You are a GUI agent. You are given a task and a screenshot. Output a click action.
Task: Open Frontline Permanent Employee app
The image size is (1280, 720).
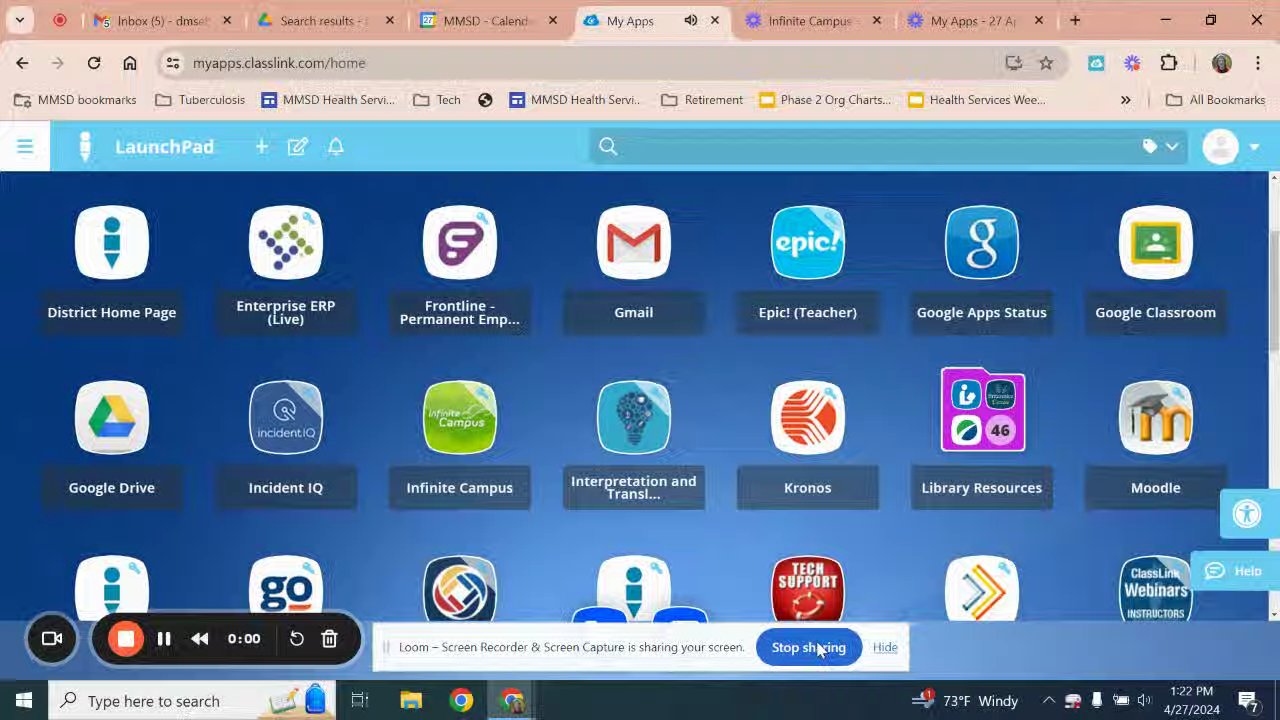460,243
